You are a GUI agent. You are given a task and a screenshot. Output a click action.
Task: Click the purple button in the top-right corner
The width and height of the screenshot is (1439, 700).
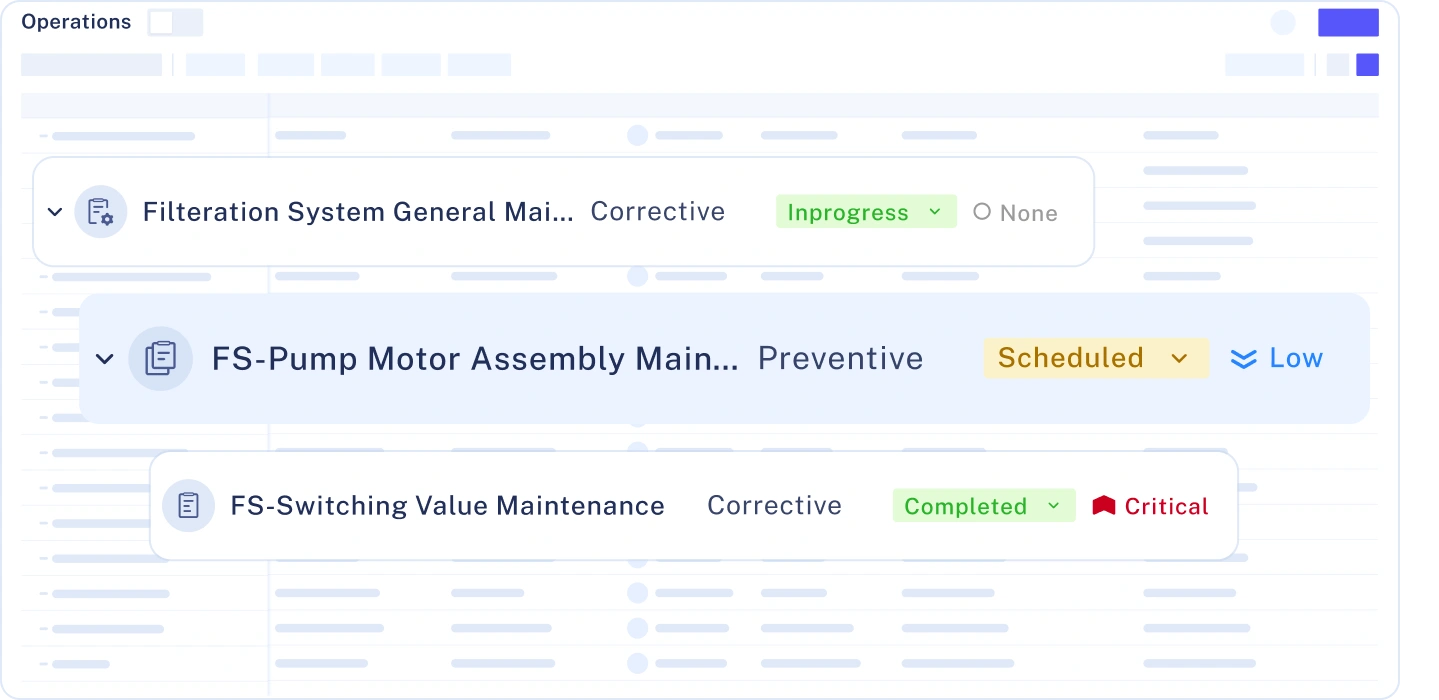click(1348, 23)
